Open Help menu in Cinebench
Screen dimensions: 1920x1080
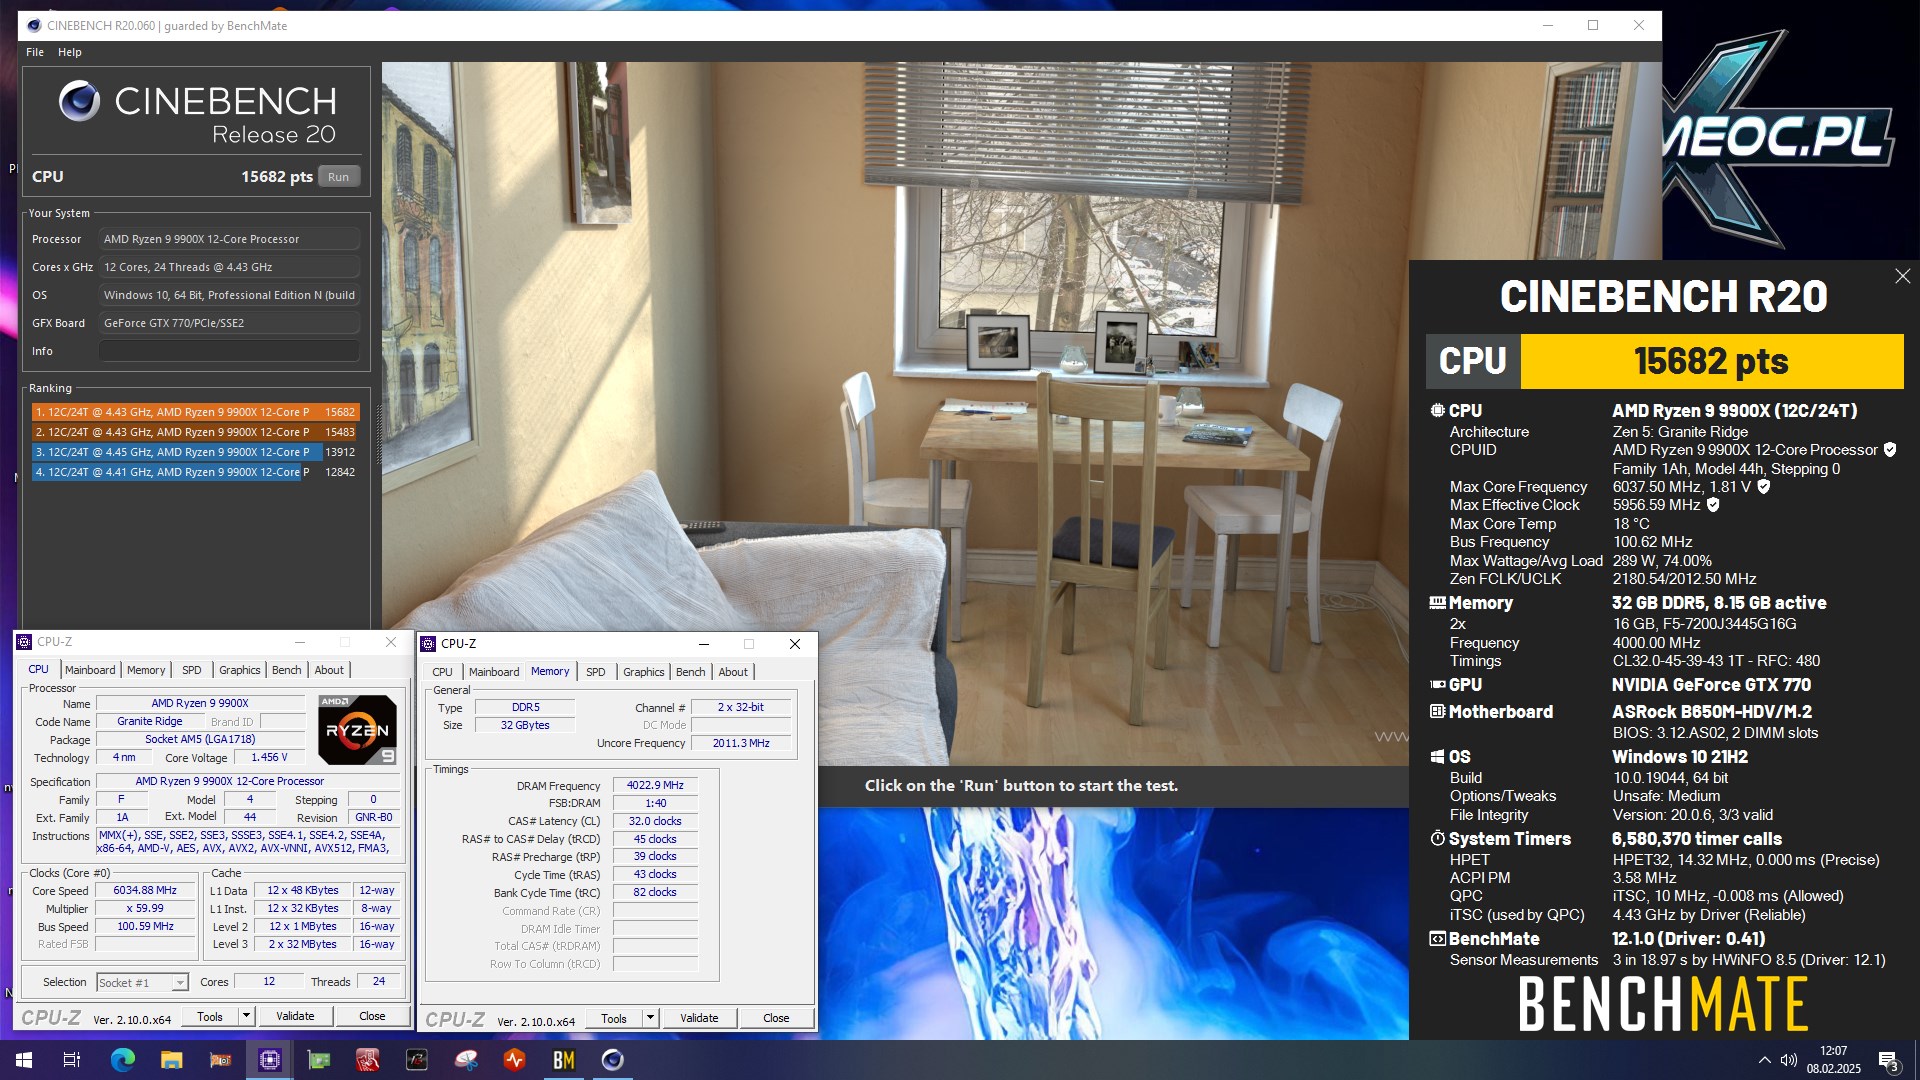point(70,52)
